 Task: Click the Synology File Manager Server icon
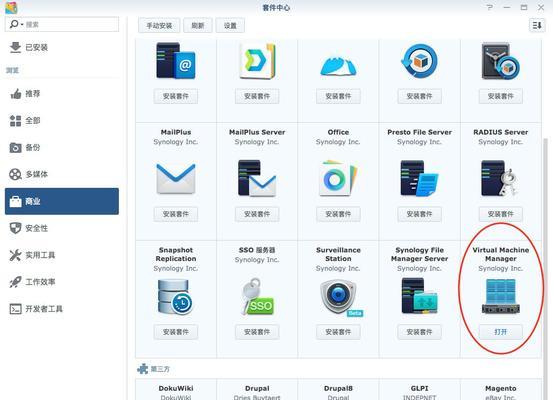pos(419,296)
